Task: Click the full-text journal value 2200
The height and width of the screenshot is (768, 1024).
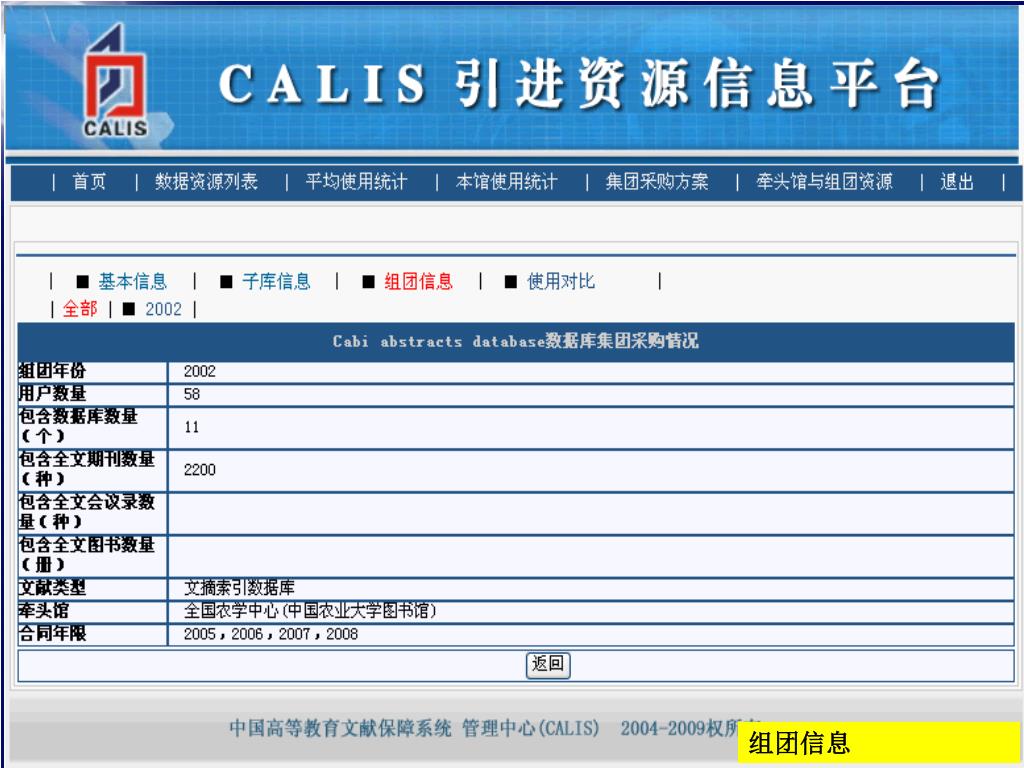Action: pyautogui.click(x=199, y=470)
